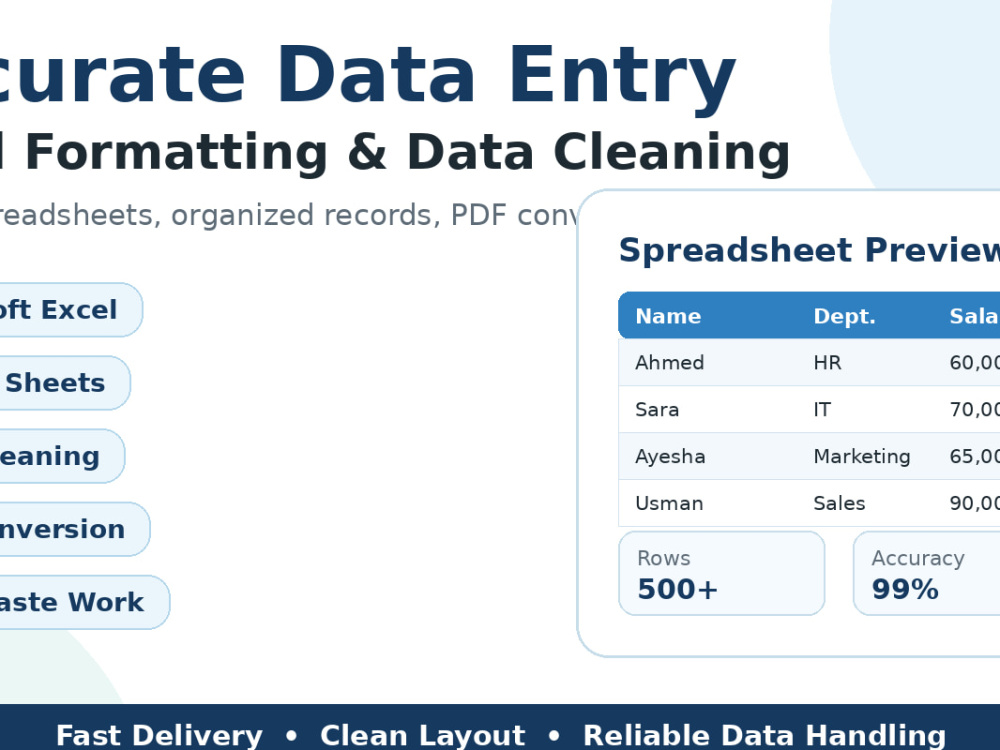The width and height of the screenshot is (1000, 750).
Task: Click the 'Excel' pill label
Action: pyautogui.click(x=70, y=310)
